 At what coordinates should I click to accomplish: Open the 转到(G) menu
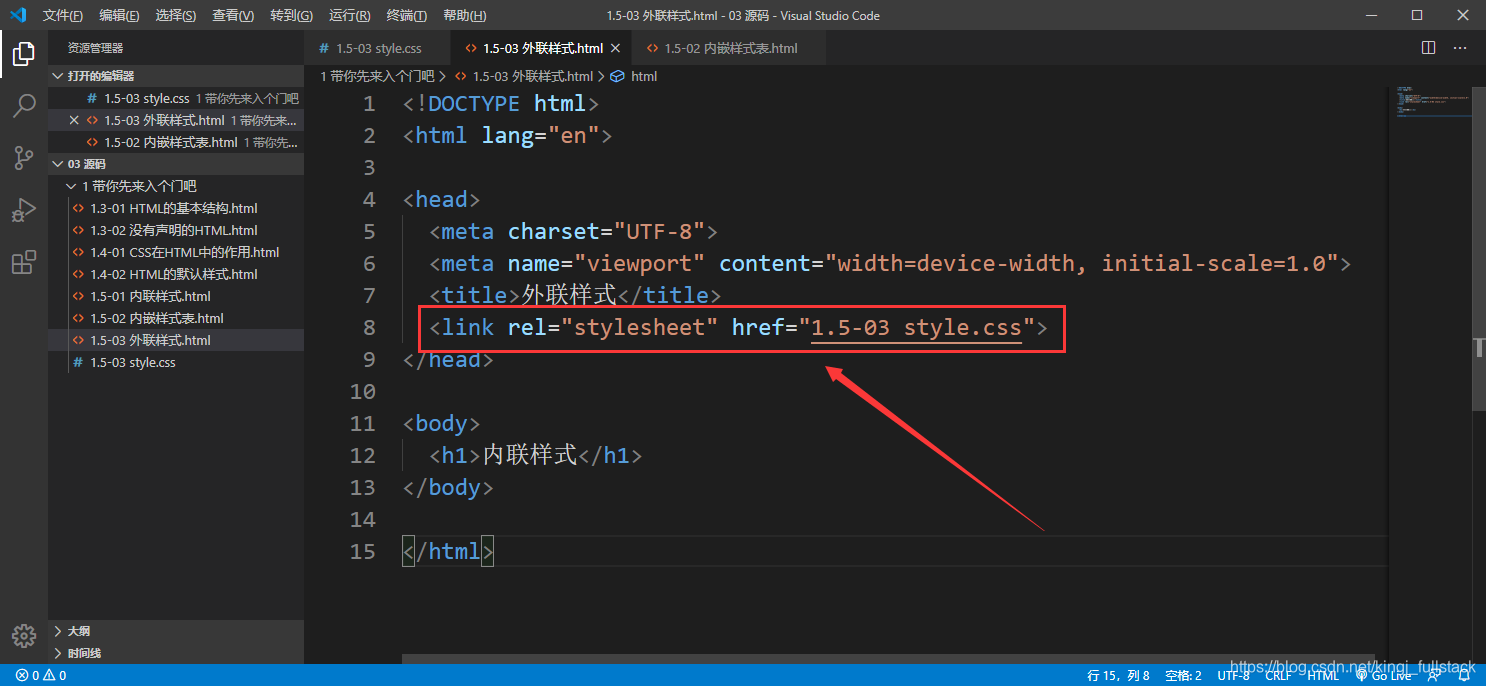[x=291, y=15]
